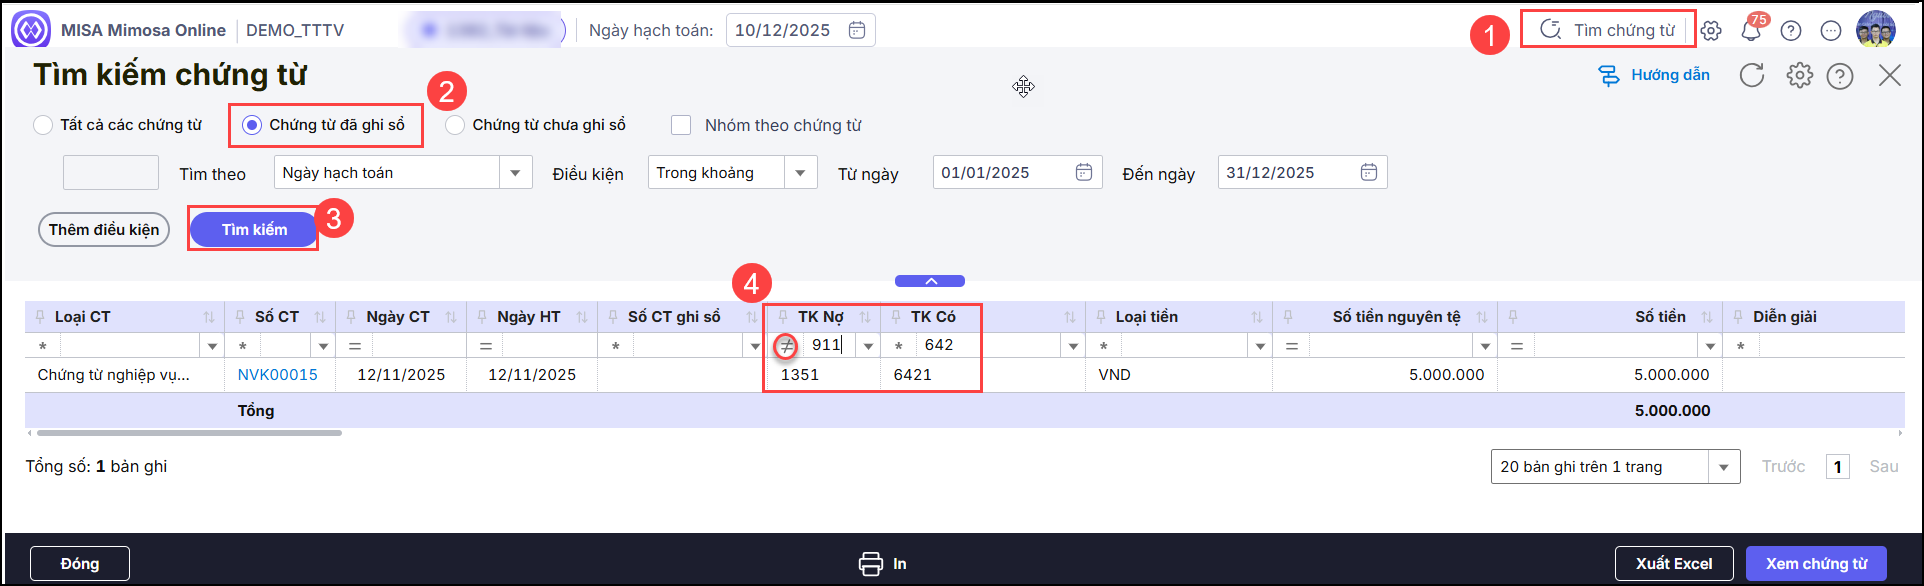The width and height of the screenshot is (1924, 586).
Task: Click the Xuất Excel button
Action: pyautogui.click(x=1674, y=564)
